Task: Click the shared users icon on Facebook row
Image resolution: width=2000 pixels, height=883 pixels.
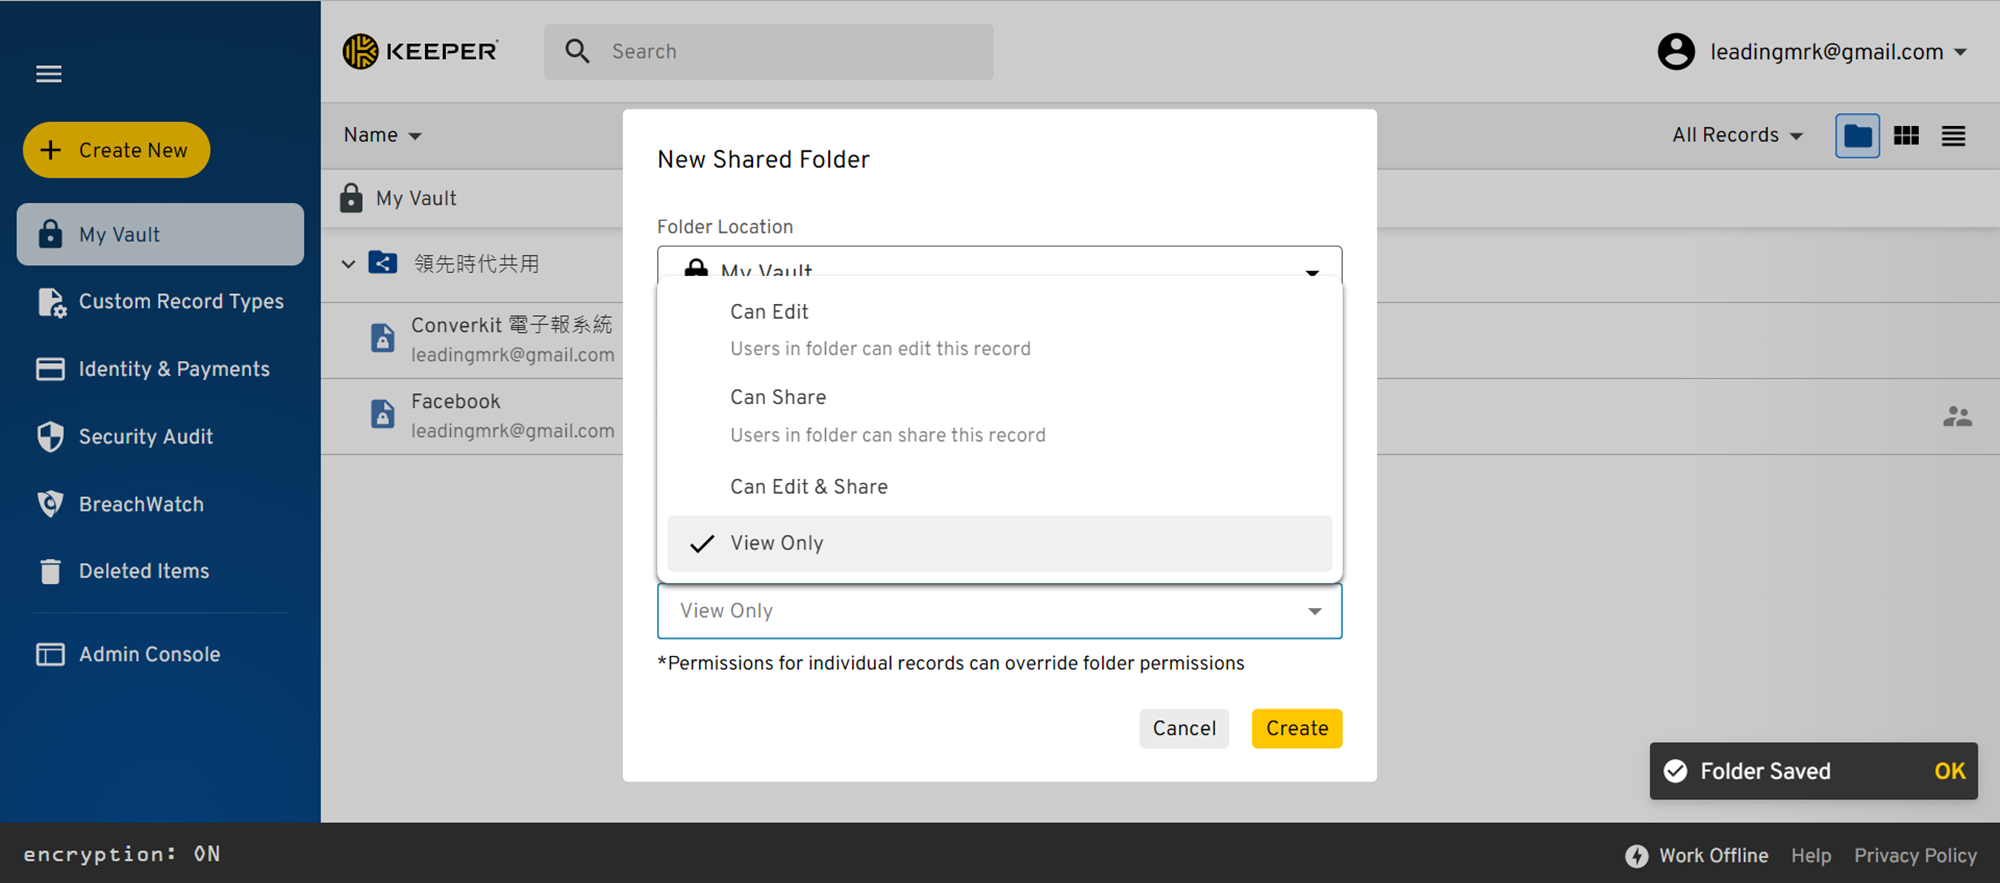Action: (1957, 417)
